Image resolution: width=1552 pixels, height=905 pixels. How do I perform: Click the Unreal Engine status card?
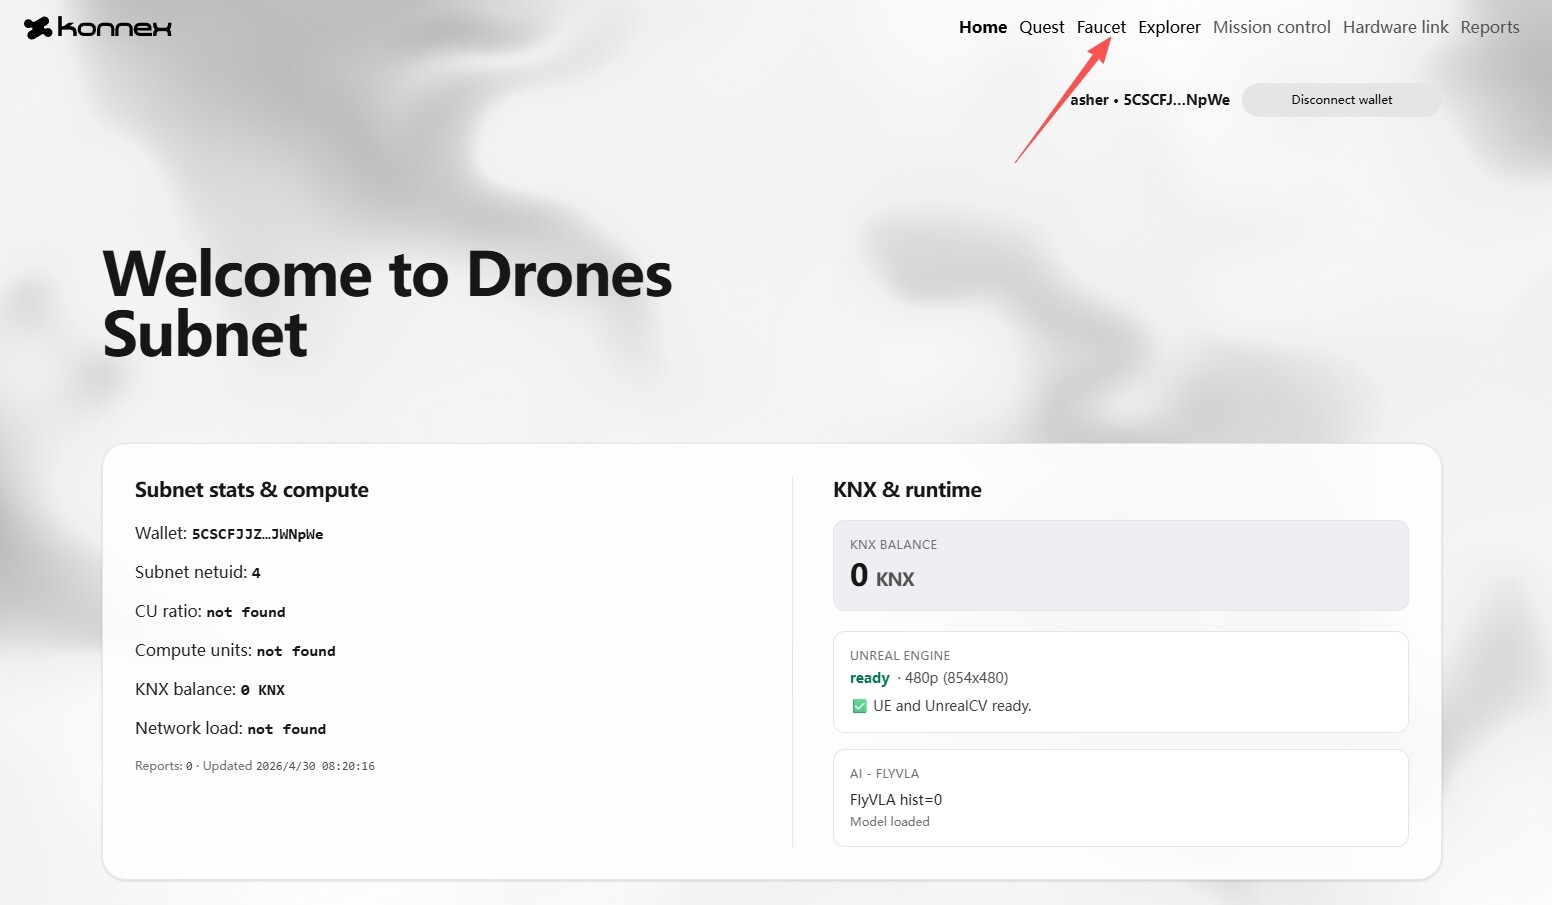coord(1120,681)
